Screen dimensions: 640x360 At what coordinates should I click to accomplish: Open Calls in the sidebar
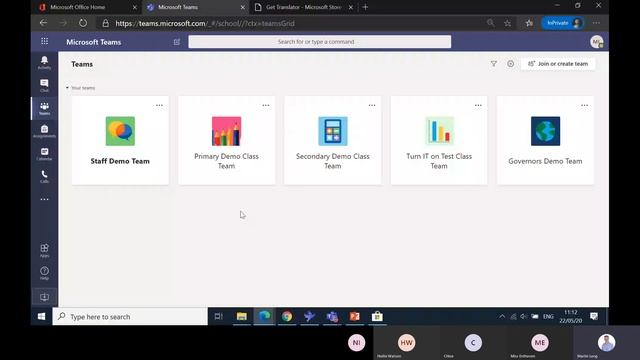point(44,177)
